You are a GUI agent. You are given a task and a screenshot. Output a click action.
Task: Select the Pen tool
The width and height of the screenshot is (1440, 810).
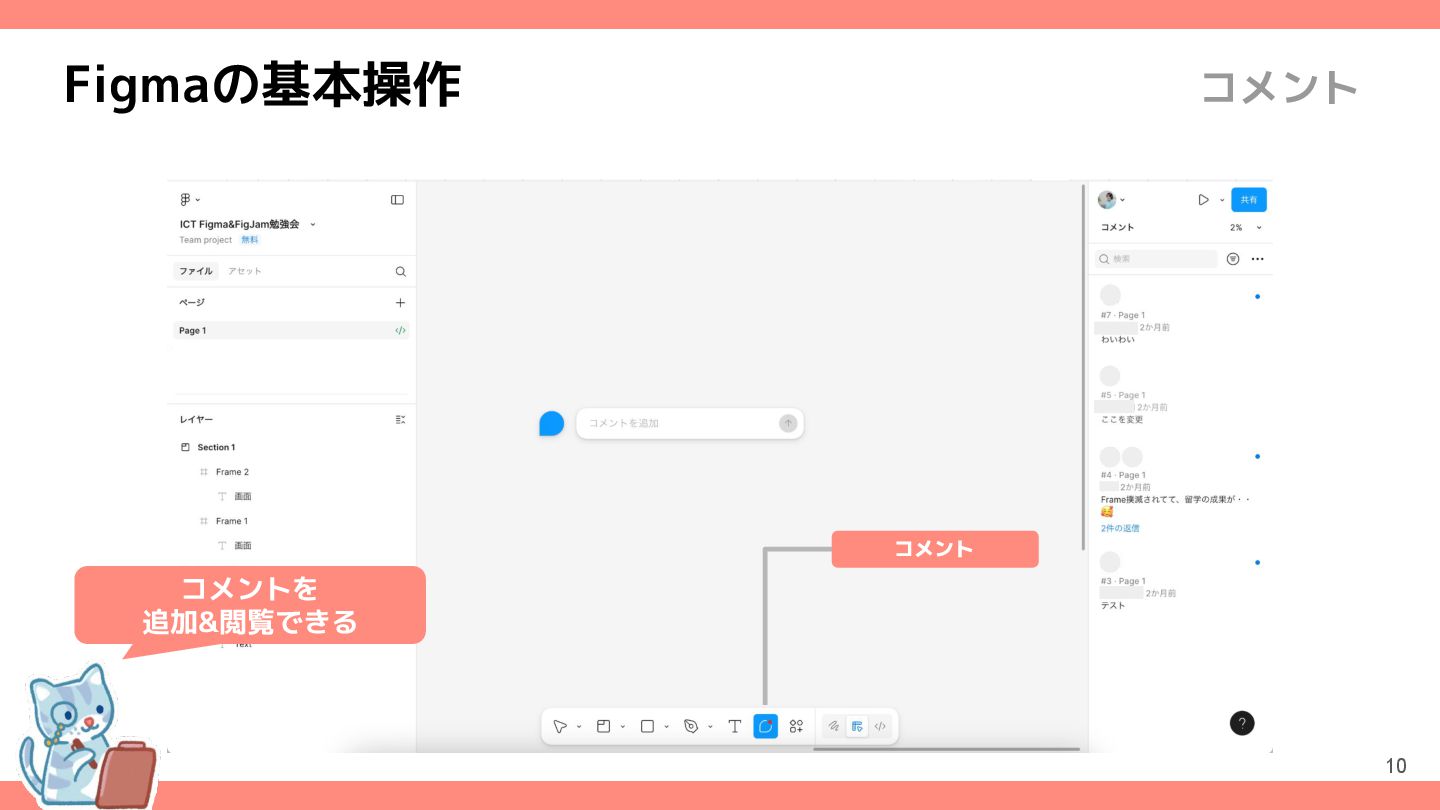coord(691,727)
